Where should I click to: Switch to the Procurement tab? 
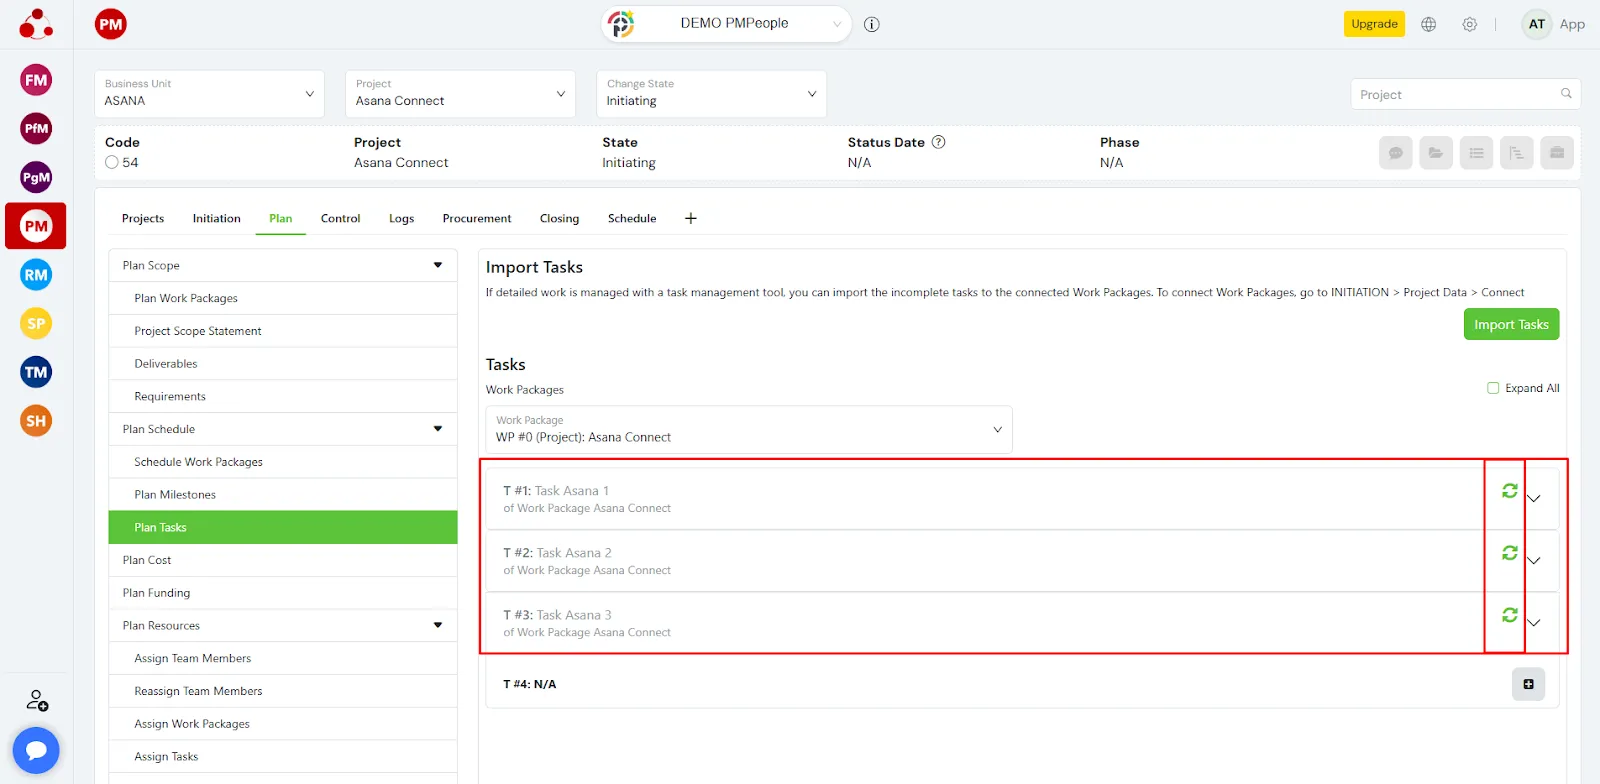(476, 218)
